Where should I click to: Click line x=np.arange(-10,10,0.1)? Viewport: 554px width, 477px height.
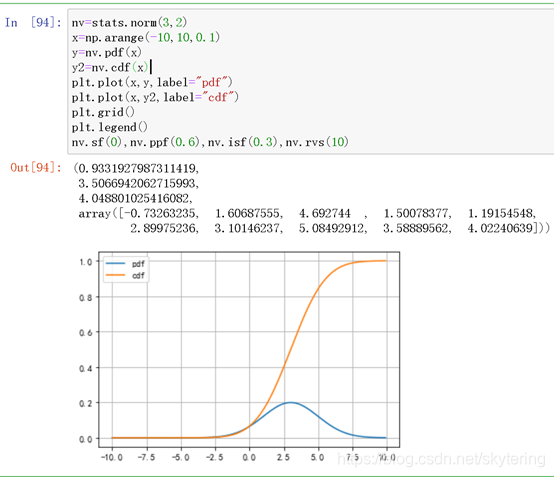(146, 37)
